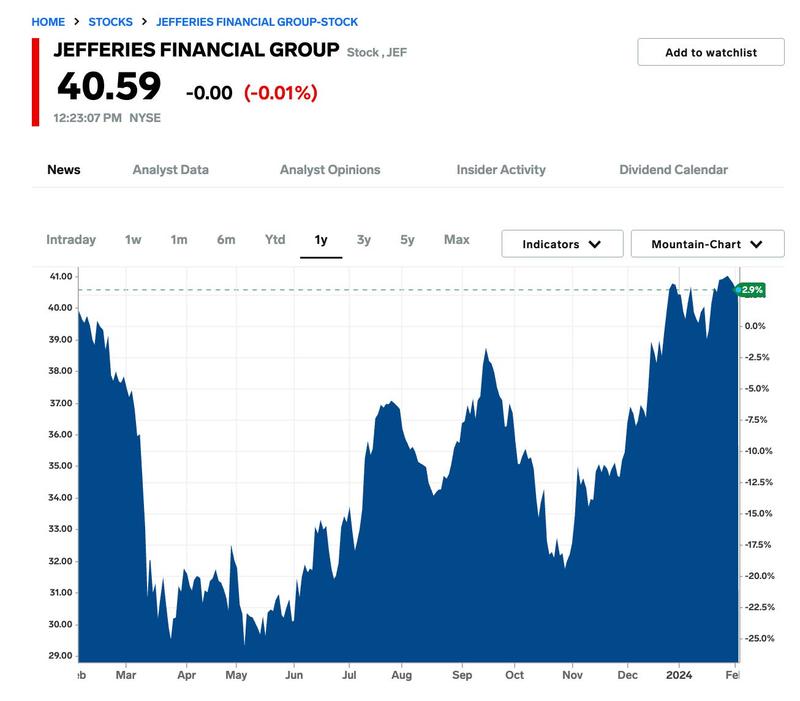Click the Add to watchlist button
800x701 pixels.
[711, 52]
